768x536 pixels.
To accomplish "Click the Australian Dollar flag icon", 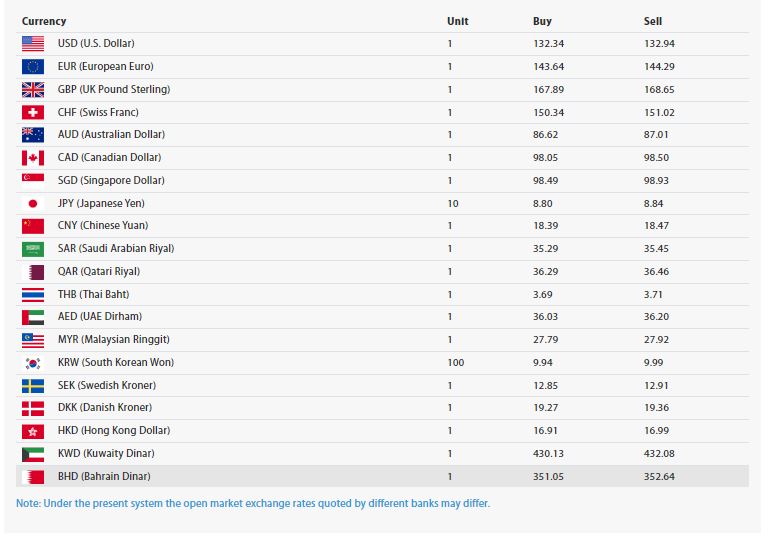I will [x=33, y=134].
